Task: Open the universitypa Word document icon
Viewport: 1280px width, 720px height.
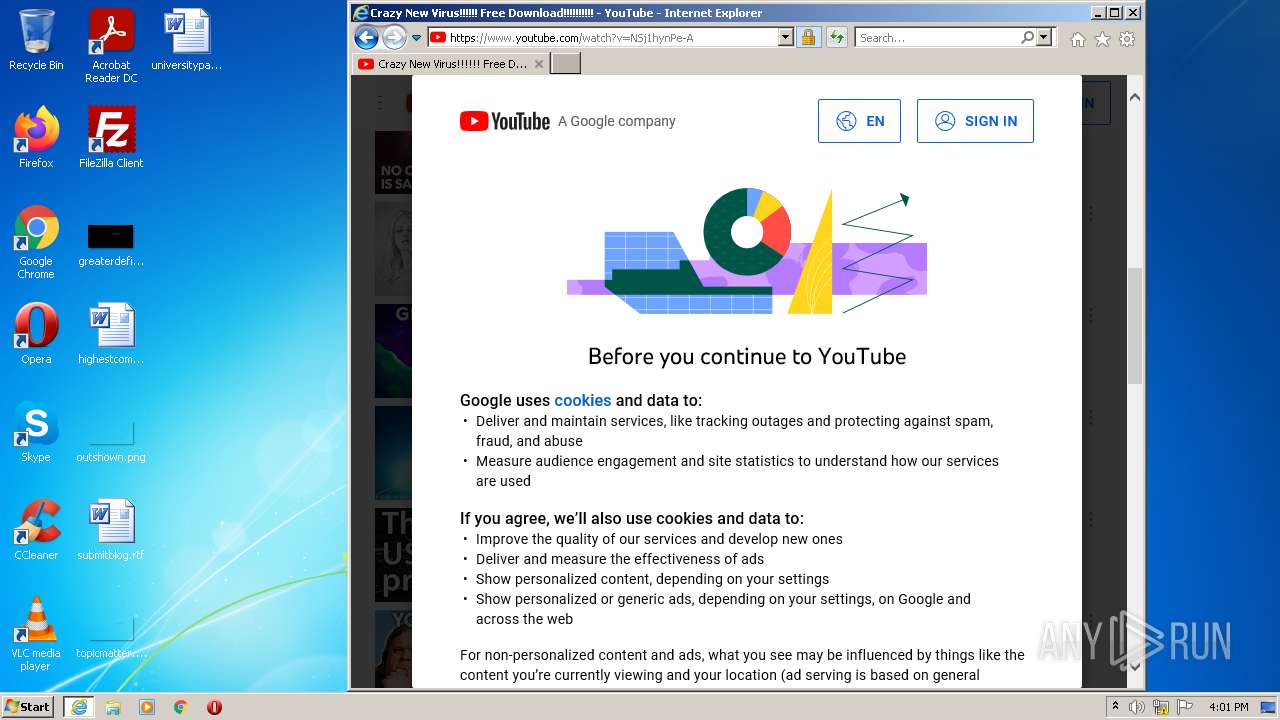Action: tap(187, 40)
